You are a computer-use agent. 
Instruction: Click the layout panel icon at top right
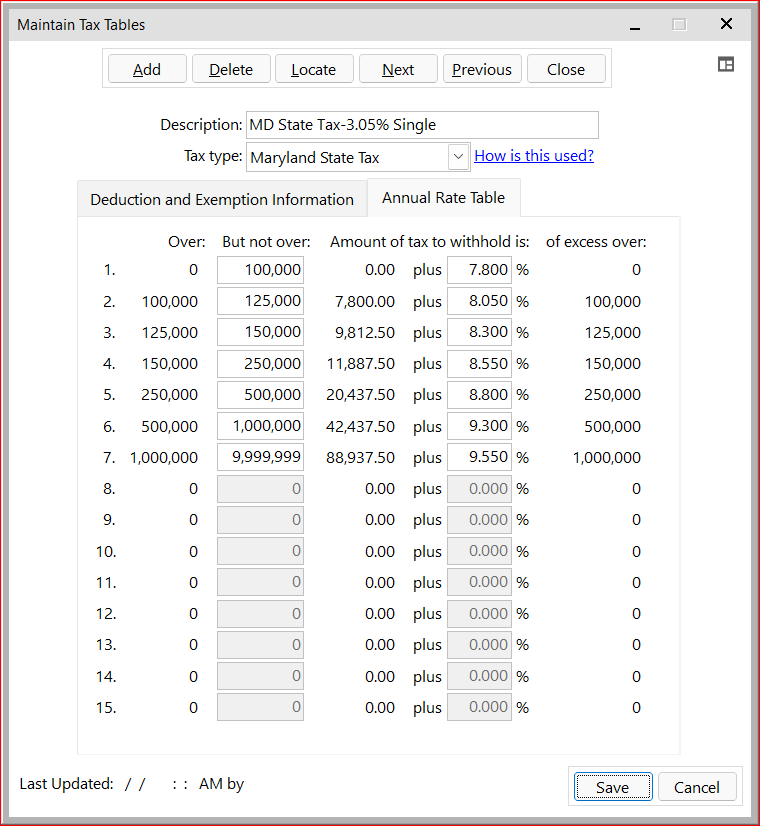point(726,64)
